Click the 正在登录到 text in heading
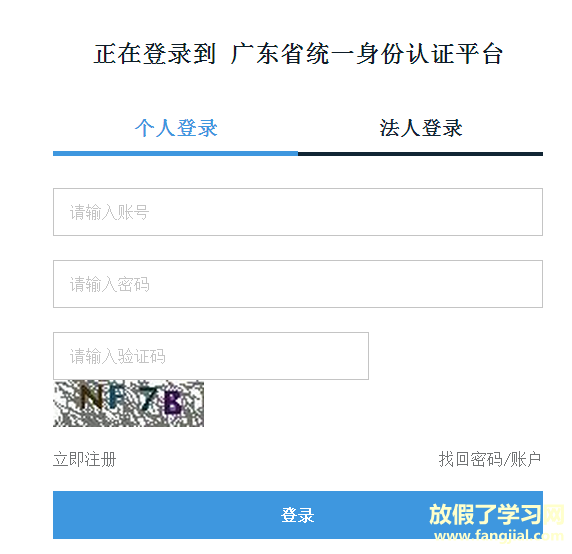Image resolution: width=572 pixels, height=554 pixels. (155, 54)
